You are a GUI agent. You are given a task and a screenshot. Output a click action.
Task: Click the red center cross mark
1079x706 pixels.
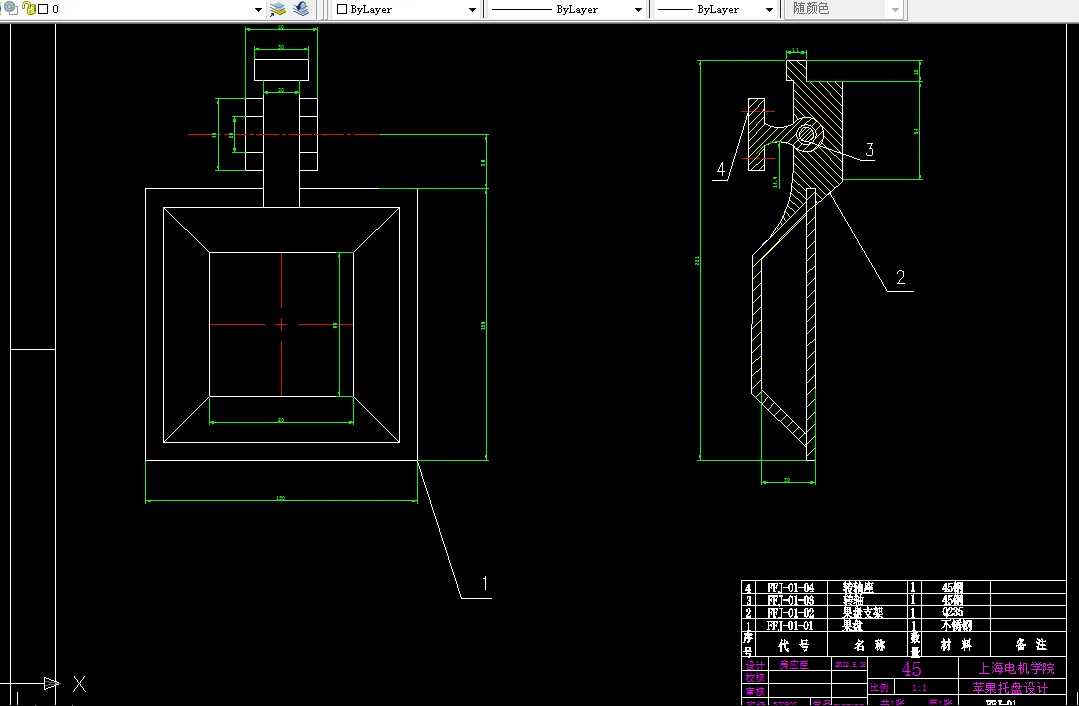(x=281, y=325)
